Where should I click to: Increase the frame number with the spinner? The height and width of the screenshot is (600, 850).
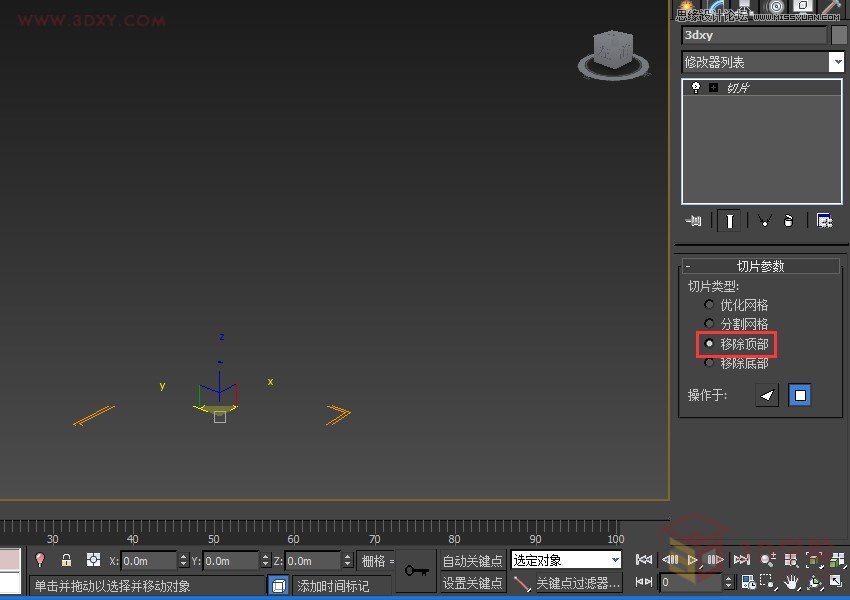(x=729, y=576)
